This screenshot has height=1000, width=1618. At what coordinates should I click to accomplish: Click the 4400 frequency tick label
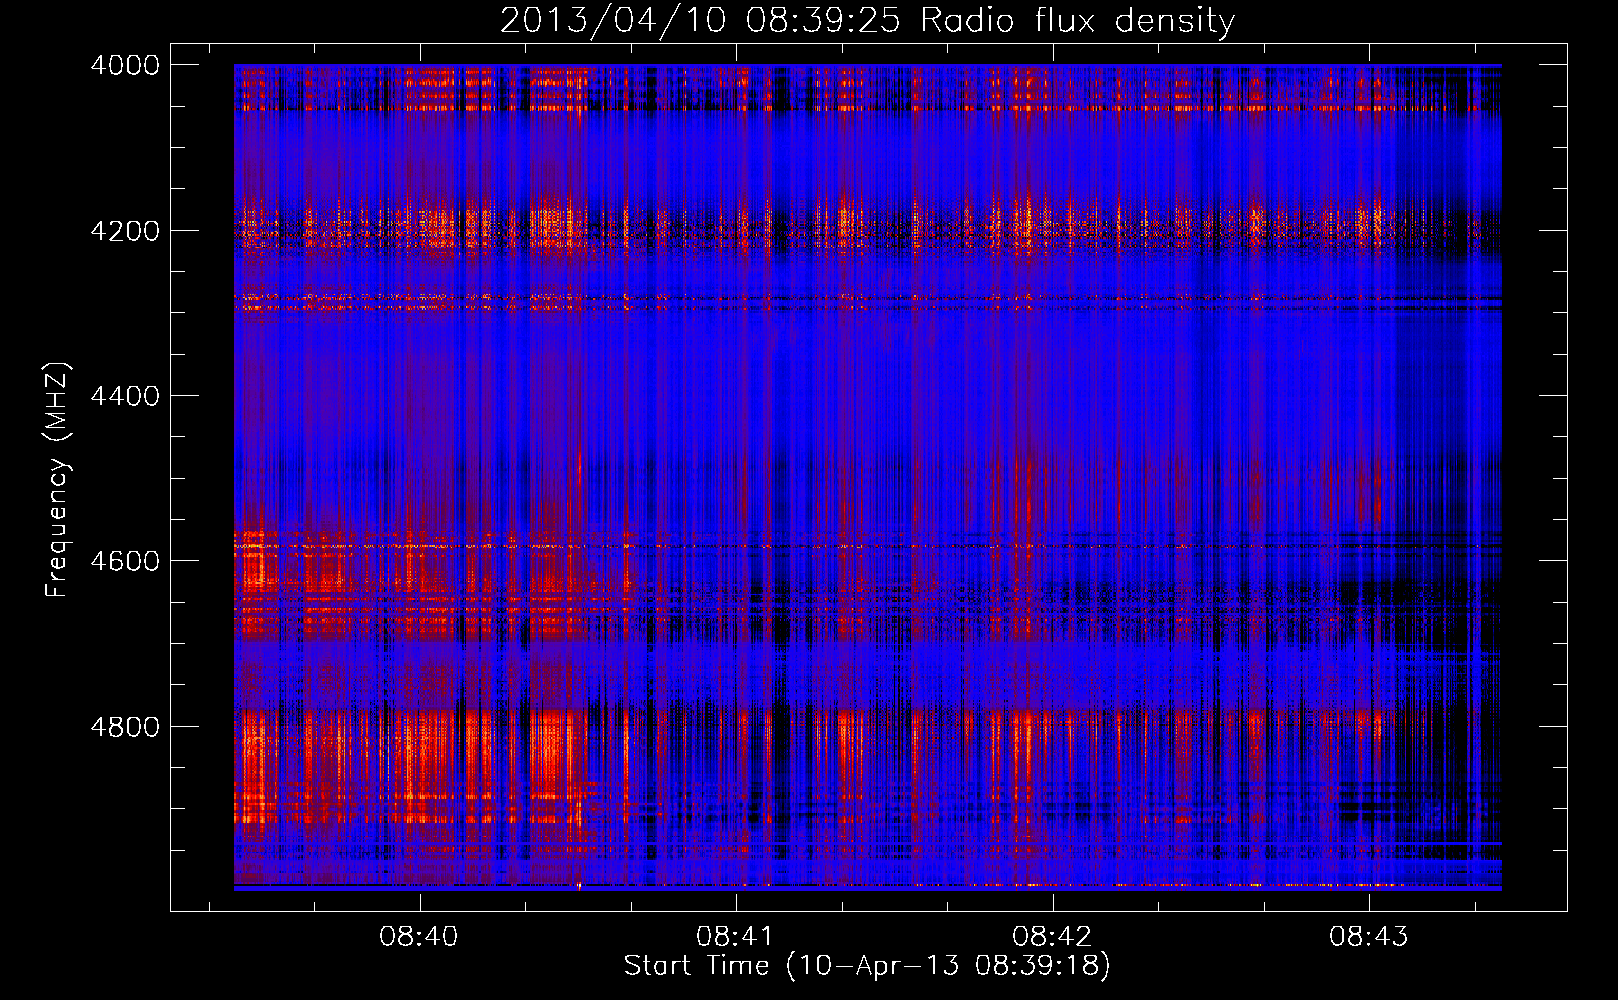[125, 396]
